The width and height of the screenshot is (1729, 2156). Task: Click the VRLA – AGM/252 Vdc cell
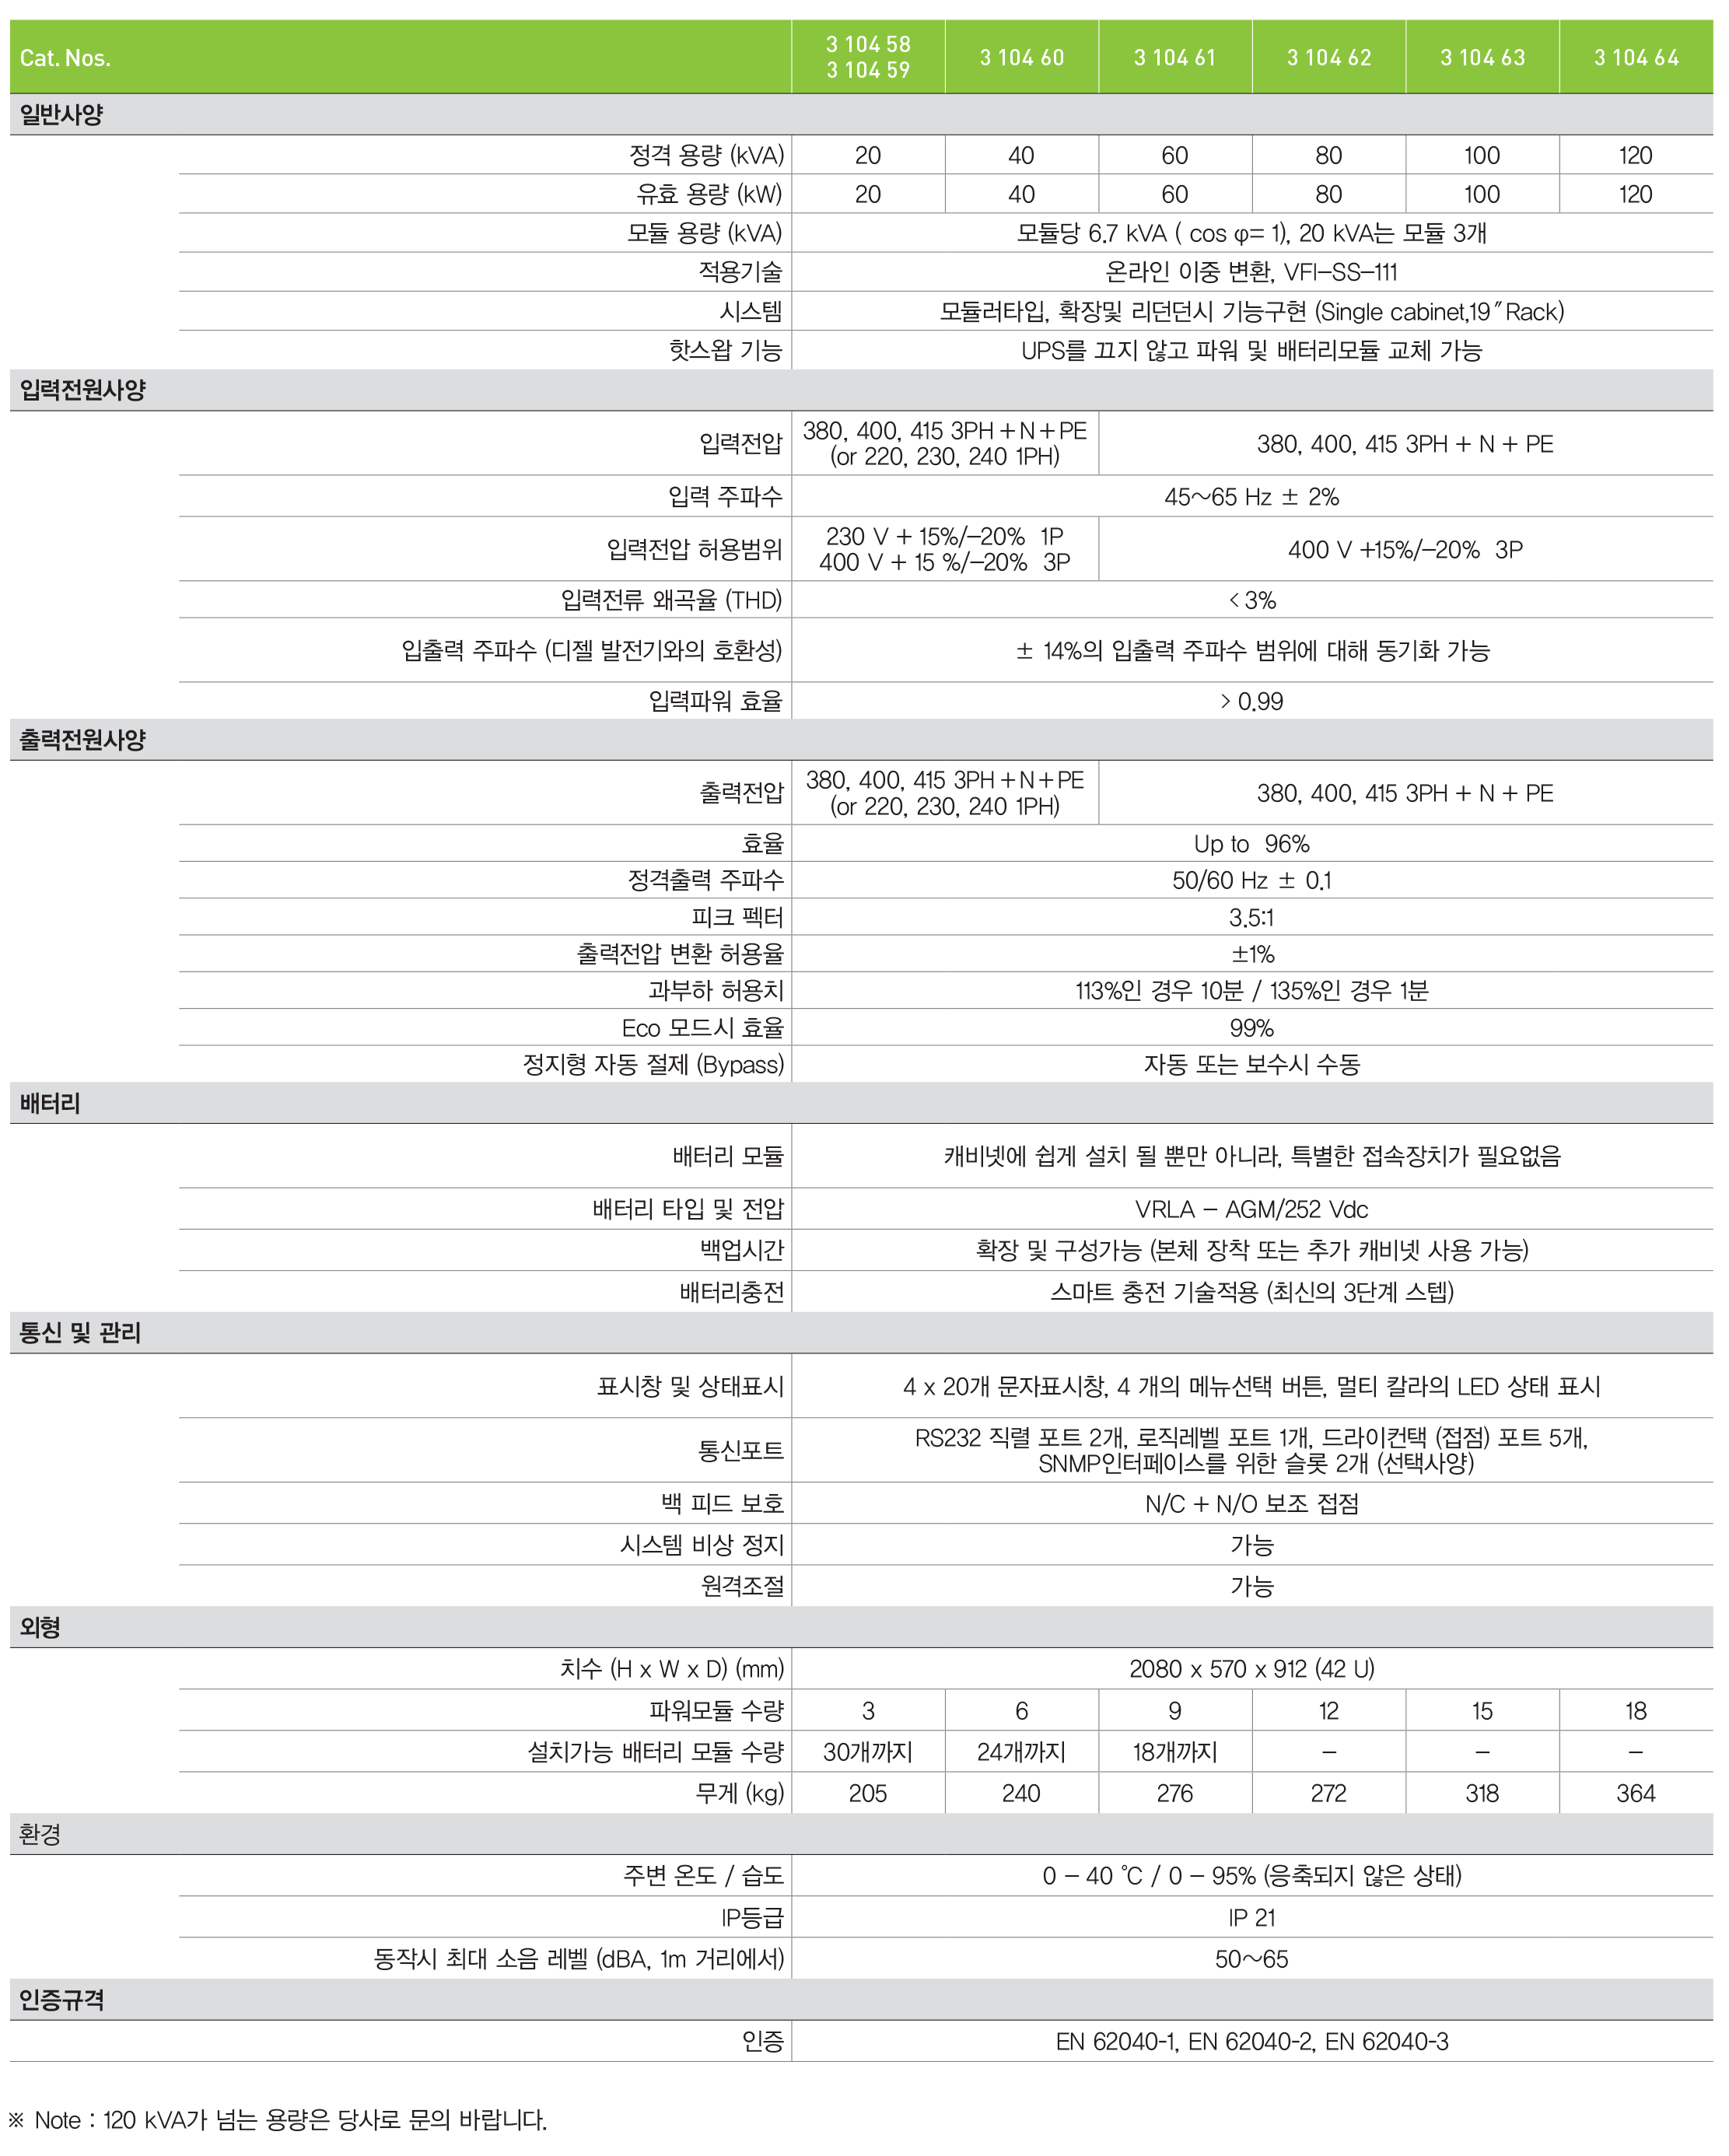[1251, 1209]
